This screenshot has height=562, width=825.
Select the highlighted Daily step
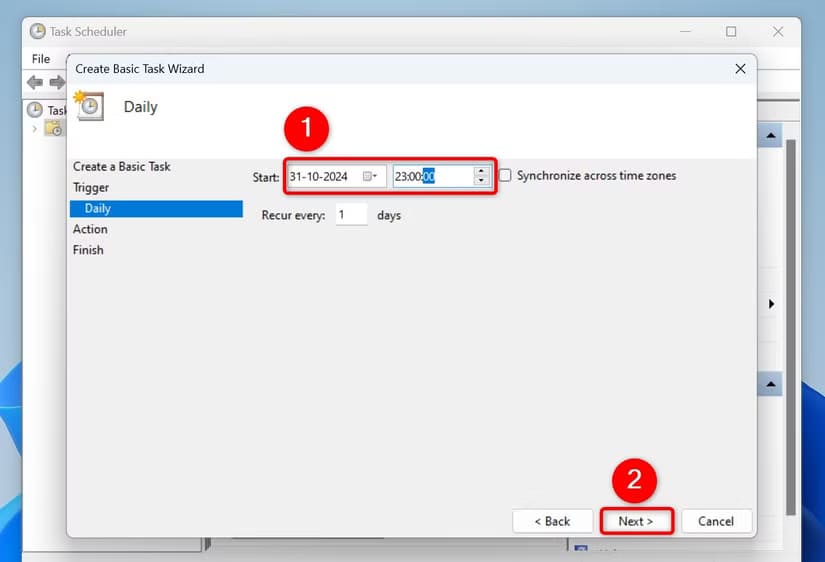[x=156, y=208]
